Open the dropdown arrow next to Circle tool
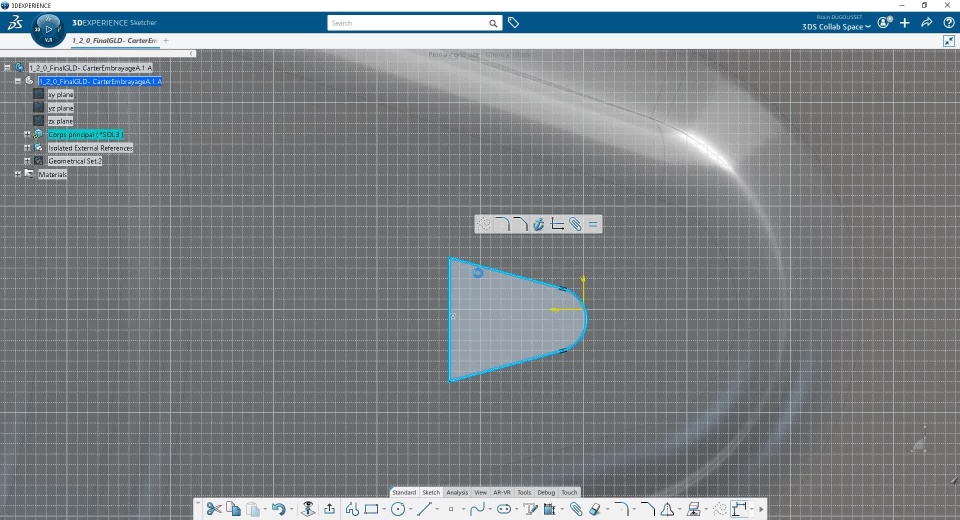960x520 pixels. (410, 510)
